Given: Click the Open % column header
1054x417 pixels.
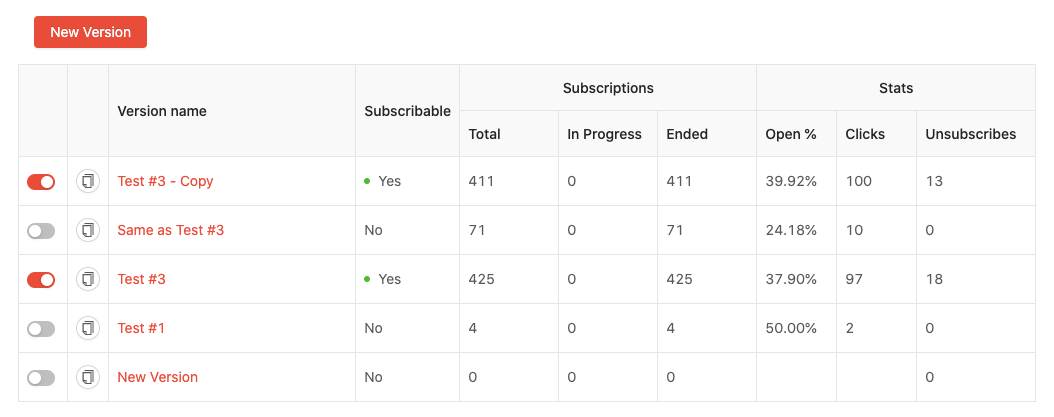Looking at the screenshot, I should coord(791,134).
